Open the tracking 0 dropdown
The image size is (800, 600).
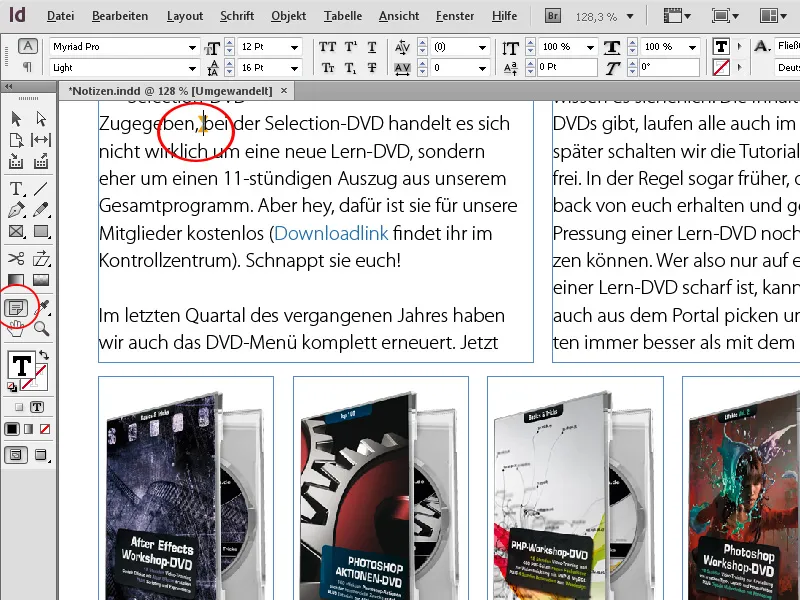coord(482,68)
